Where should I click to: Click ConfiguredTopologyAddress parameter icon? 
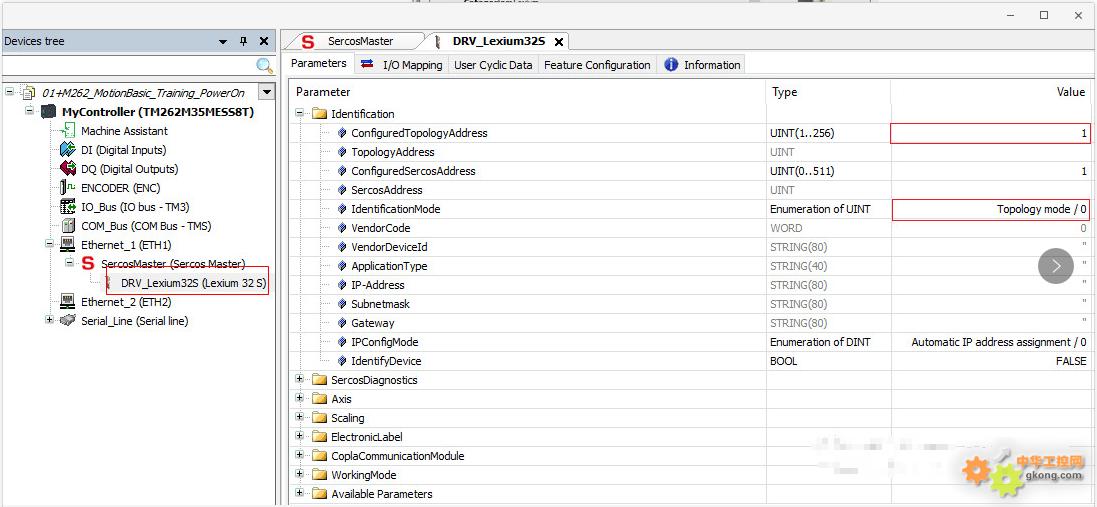coord(341,133)
